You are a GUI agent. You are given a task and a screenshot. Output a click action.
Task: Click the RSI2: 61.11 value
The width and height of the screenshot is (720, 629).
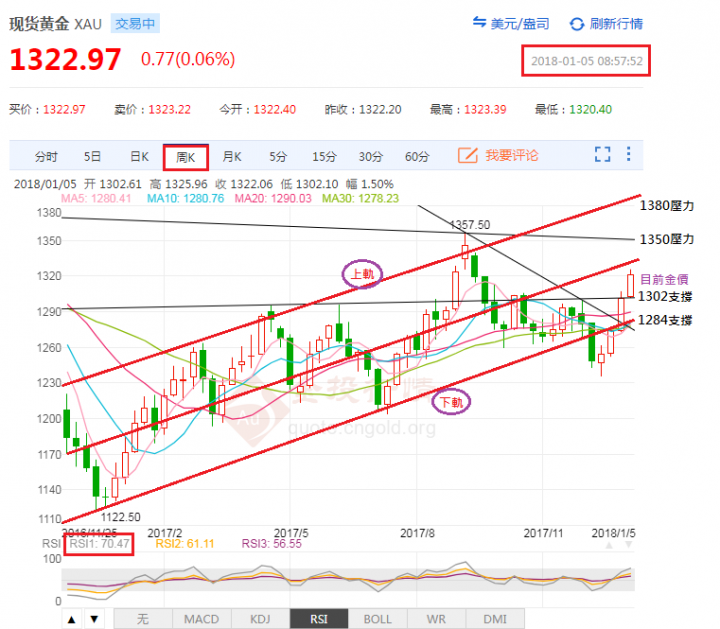185,544
